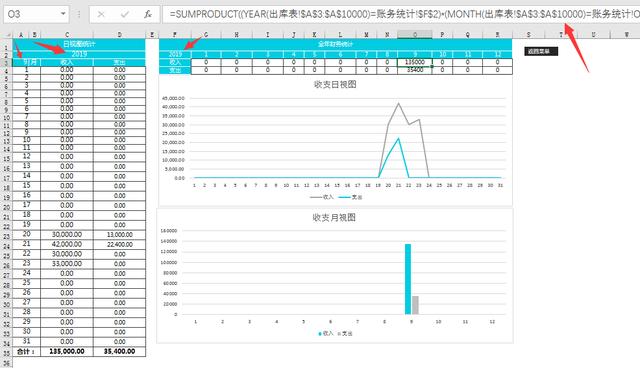The width and height of the screenshot is (640, 368).
Task: Click the day 1 cell in daily table
Action: click(x=27, y=70)
